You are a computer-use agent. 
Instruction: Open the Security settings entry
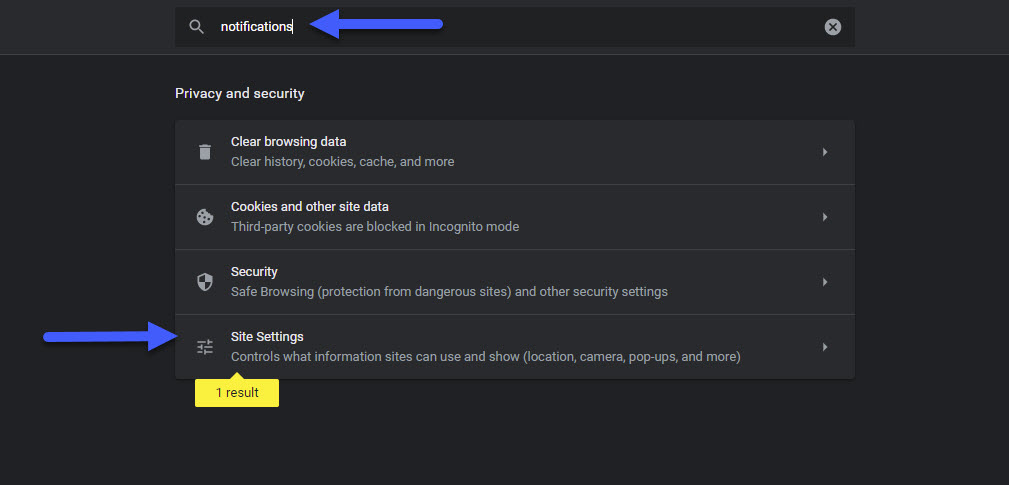[515, 282]
